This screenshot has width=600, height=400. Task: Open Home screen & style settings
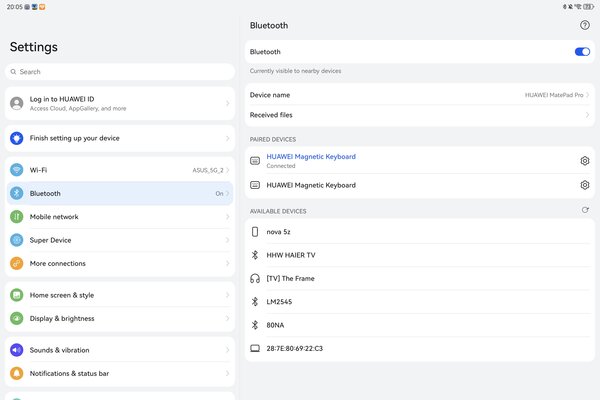click(x=120, y=295)
